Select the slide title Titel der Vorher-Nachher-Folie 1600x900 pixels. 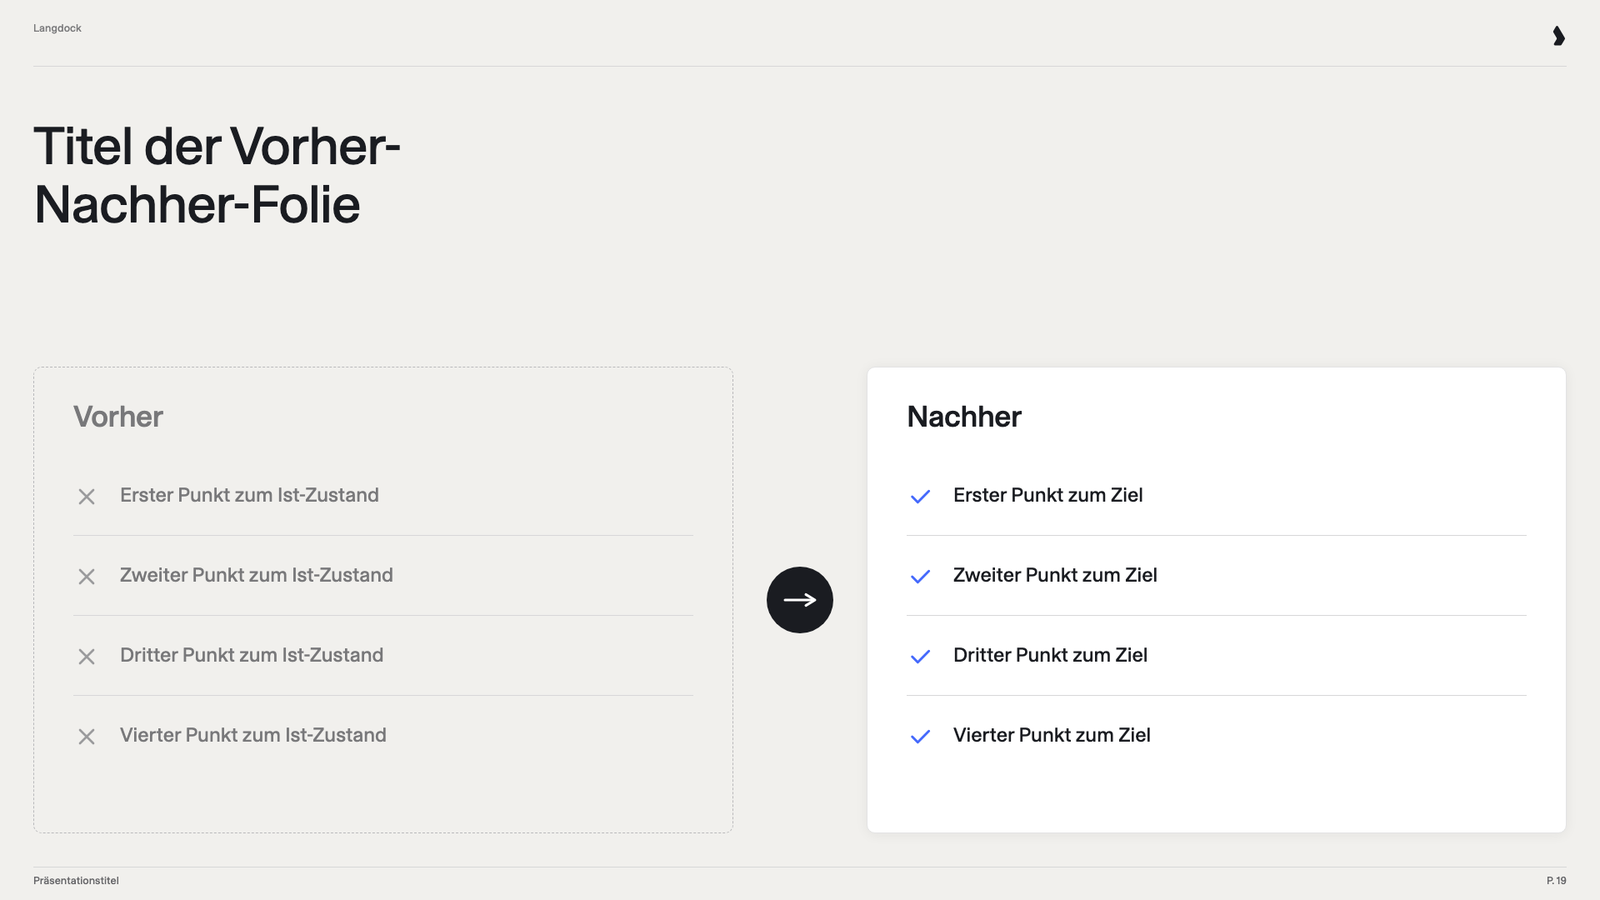(x=217, y=175)
